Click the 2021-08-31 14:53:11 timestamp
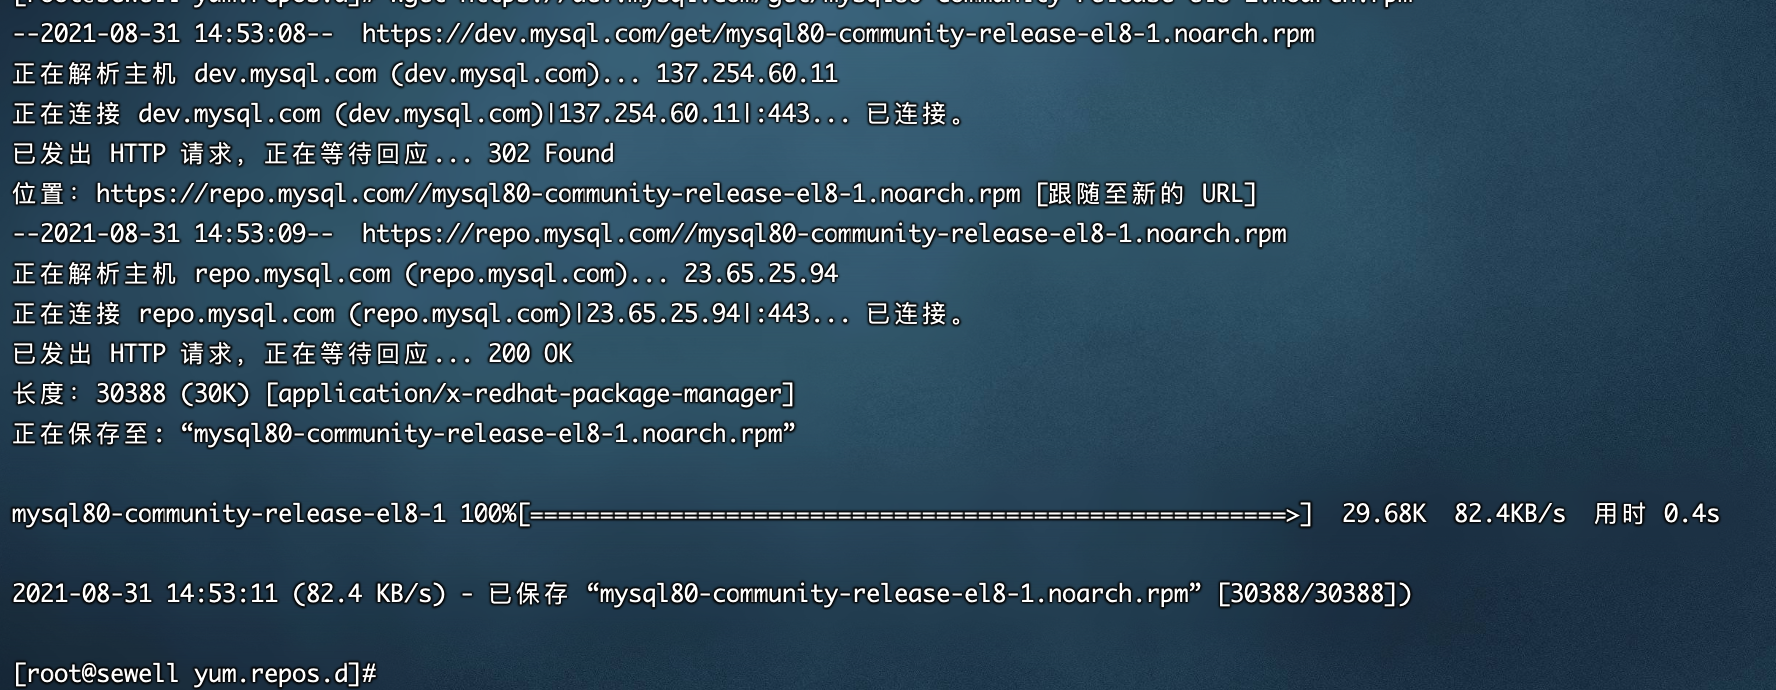 tap(145, 594)
